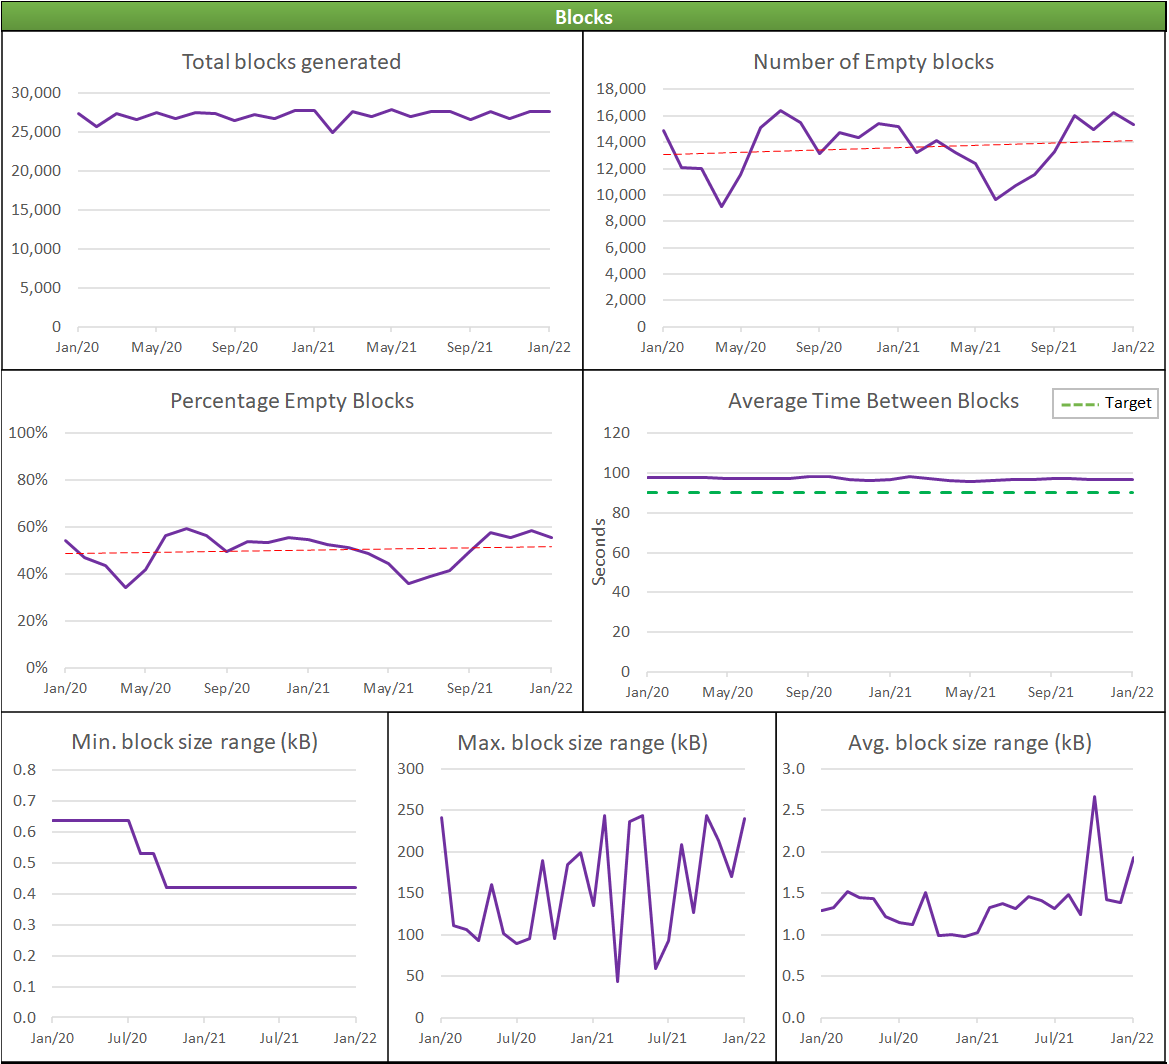This screenshot has width=1169, height=1064.
Task: Click Jul/21 under Max. block size chart
Action: click(667, 1038)
